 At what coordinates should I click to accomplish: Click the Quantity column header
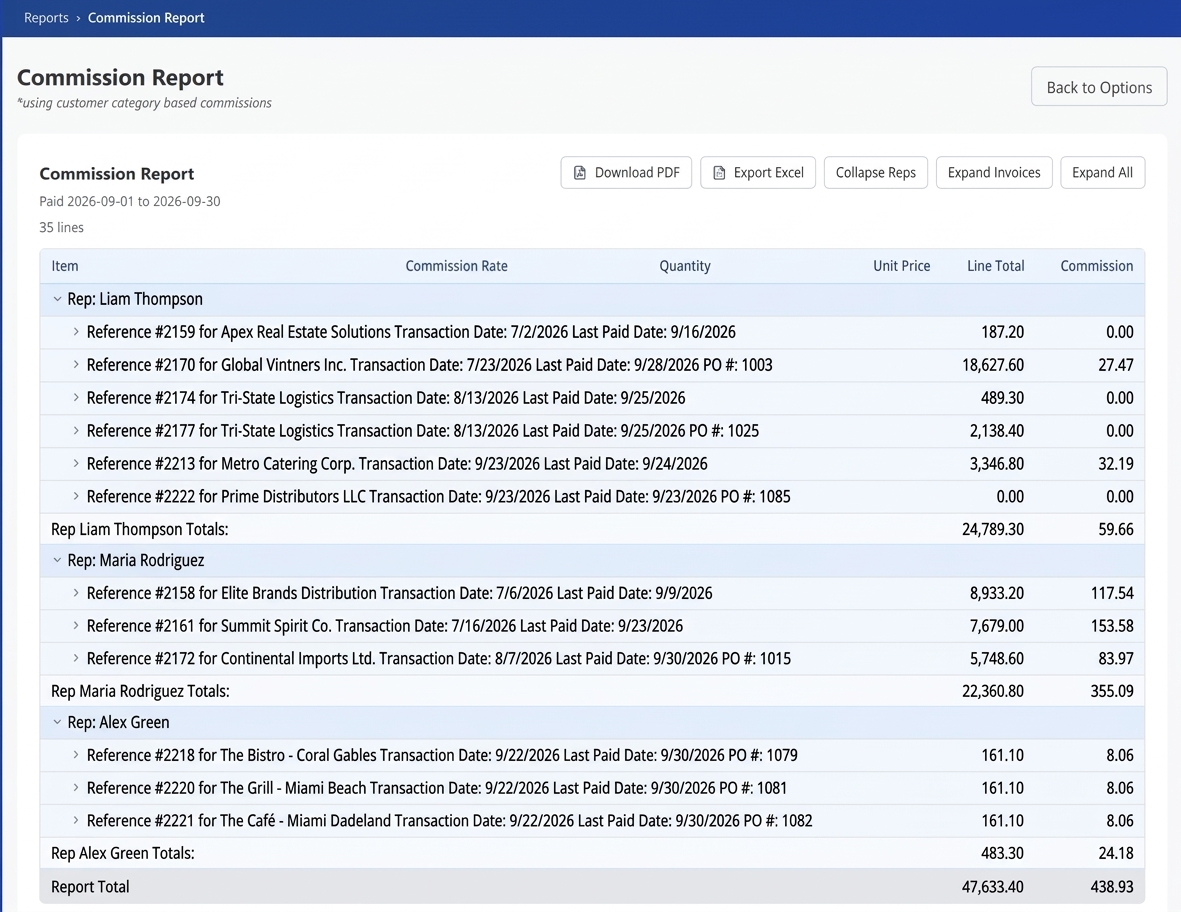685,266
